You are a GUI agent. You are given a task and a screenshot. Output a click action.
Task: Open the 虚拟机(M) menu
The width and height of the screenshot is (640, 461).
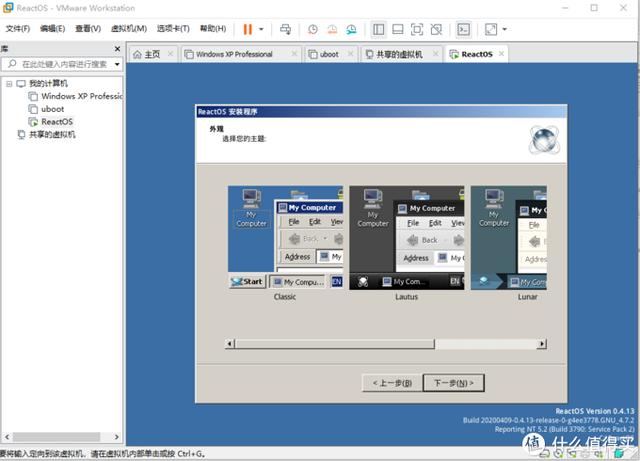click(129, 29)
